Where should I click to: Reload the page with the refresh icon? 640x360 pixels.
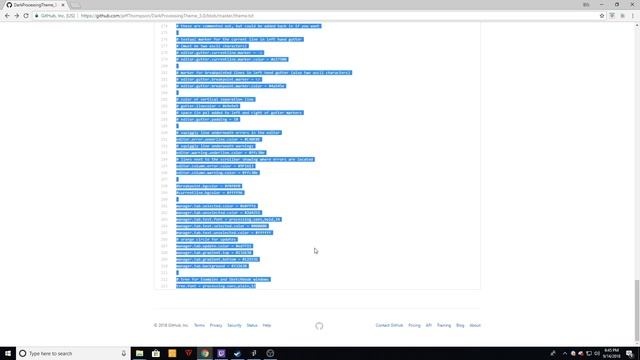(x=26, y=16)
